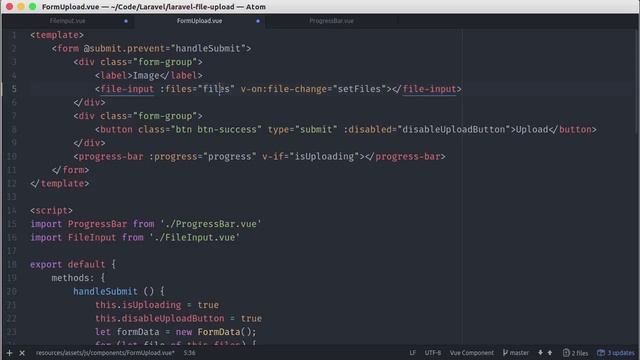This screenshot has height=360, width=640.
Task: Click modified dot on FormUpload.vue tab
Action: coord(258,21)
